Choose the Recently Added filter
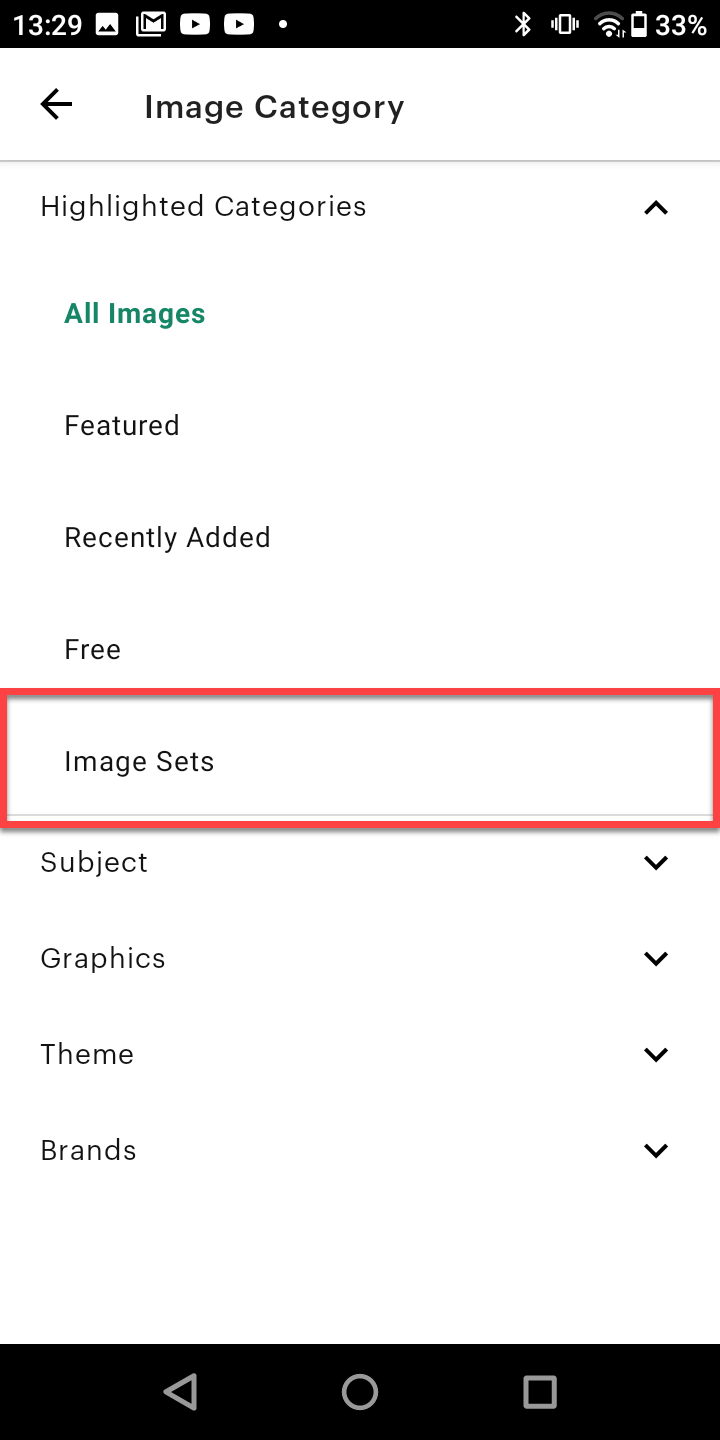The image size is (720, 1440). point(167,536)
